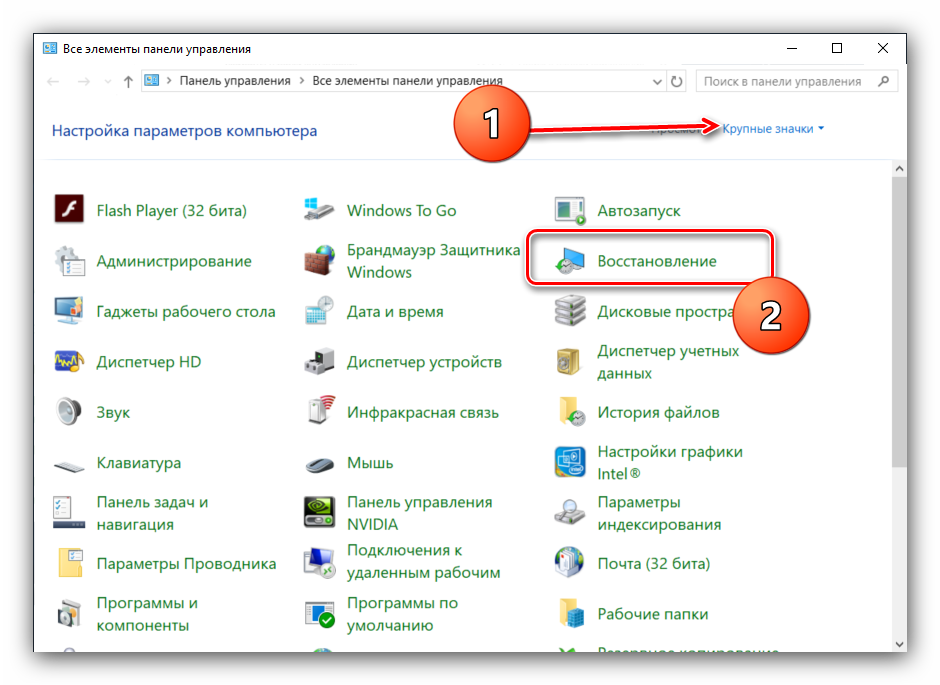The width and height of the screenshot is (940, 685).
Task: Go up one level with Up arrow
Action: pos(128,82)
